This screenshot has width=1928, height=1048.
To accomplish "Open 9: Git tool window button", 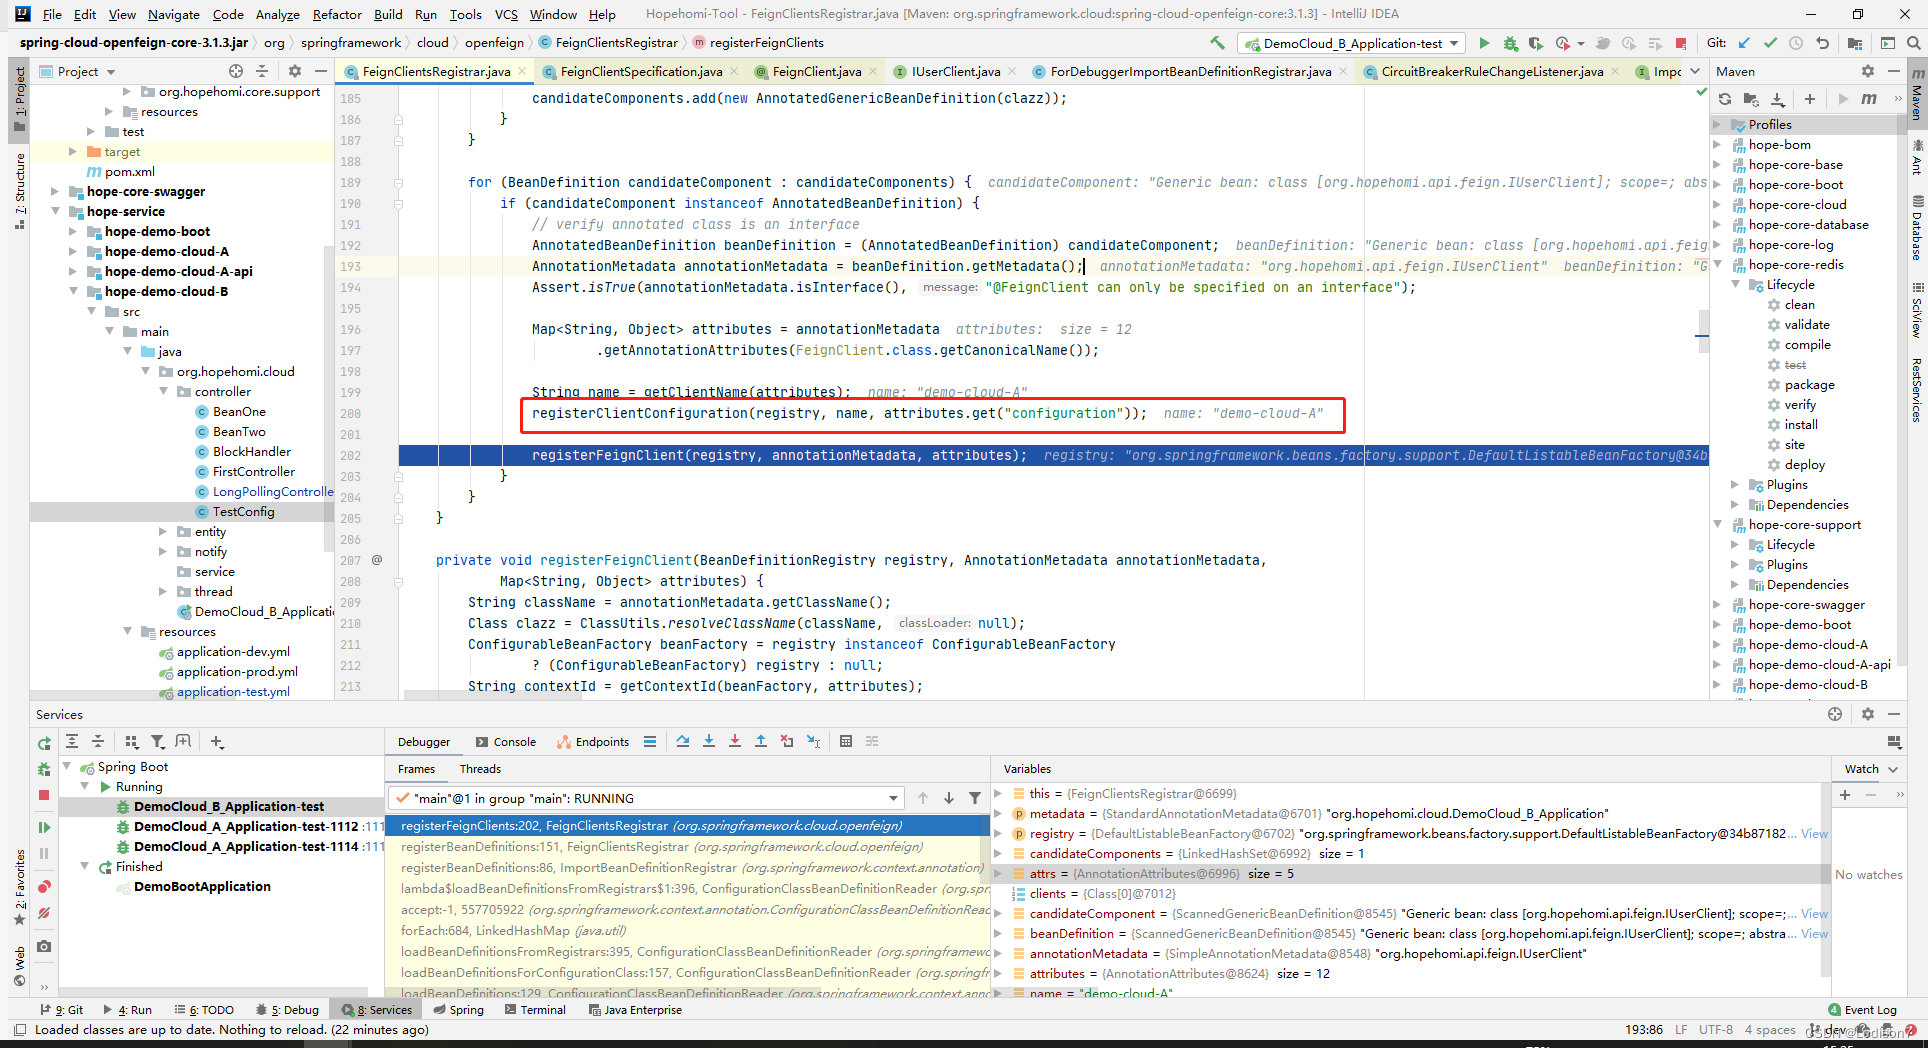I will click(x=62, y=1009).
